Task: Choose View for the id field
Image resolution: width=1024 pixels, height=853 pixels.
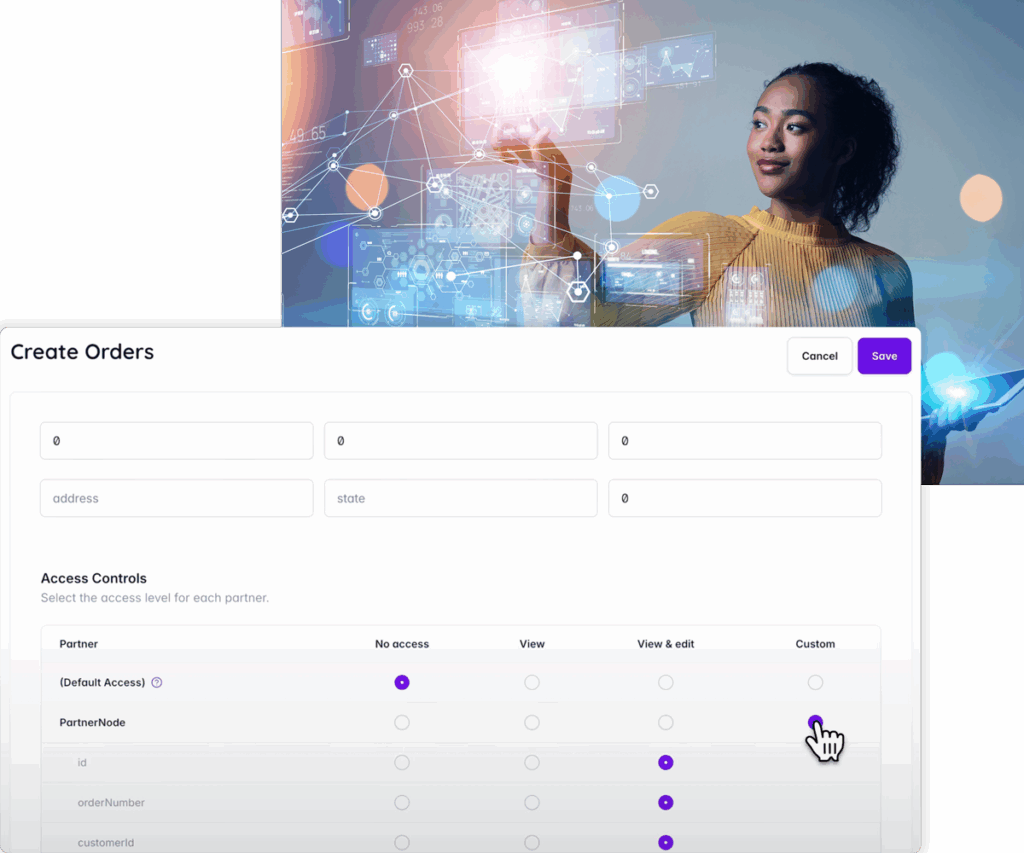Action: point(532,763)
